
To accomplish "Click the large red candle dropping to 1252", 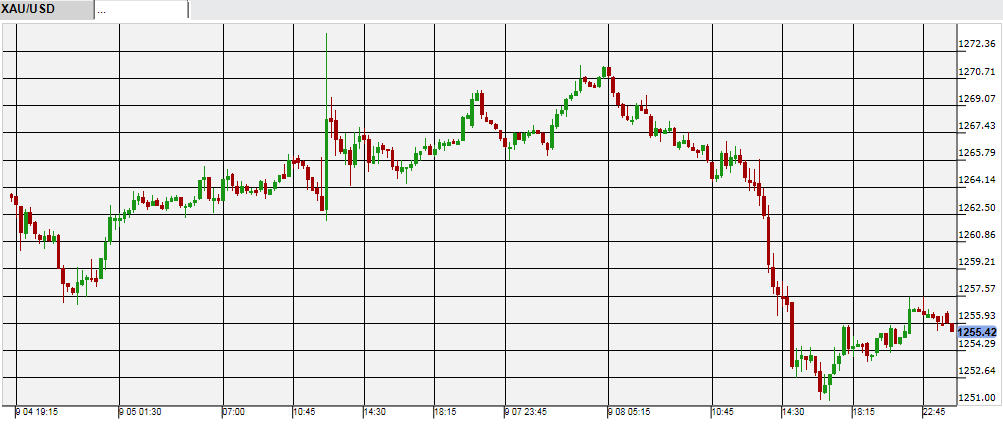I will (791, 335).
